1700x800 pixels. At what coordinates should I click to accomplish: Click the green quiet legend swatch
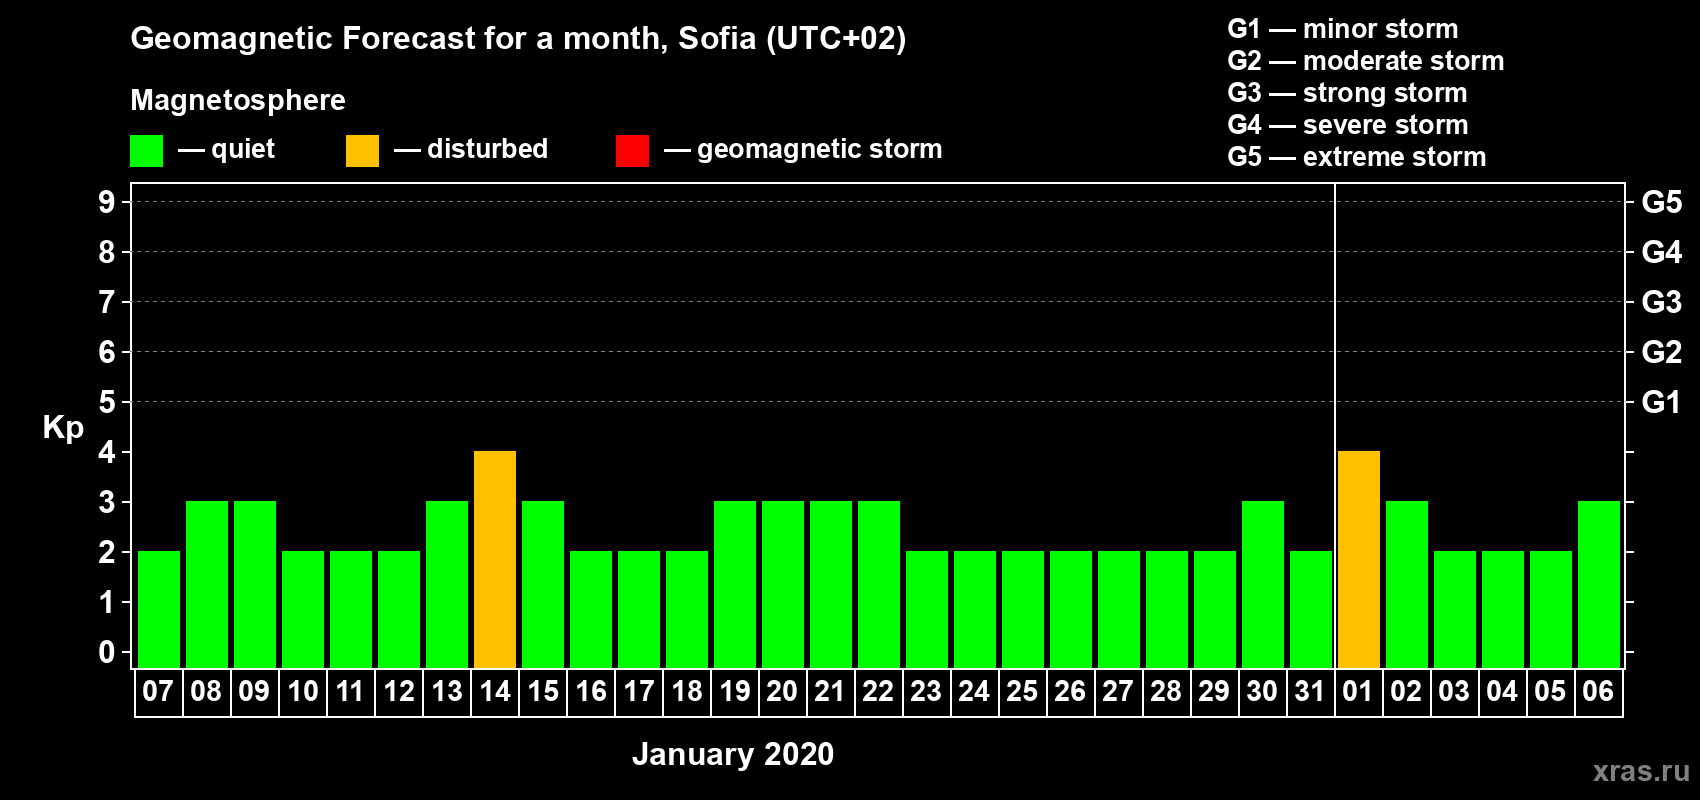tap(146, 151)
